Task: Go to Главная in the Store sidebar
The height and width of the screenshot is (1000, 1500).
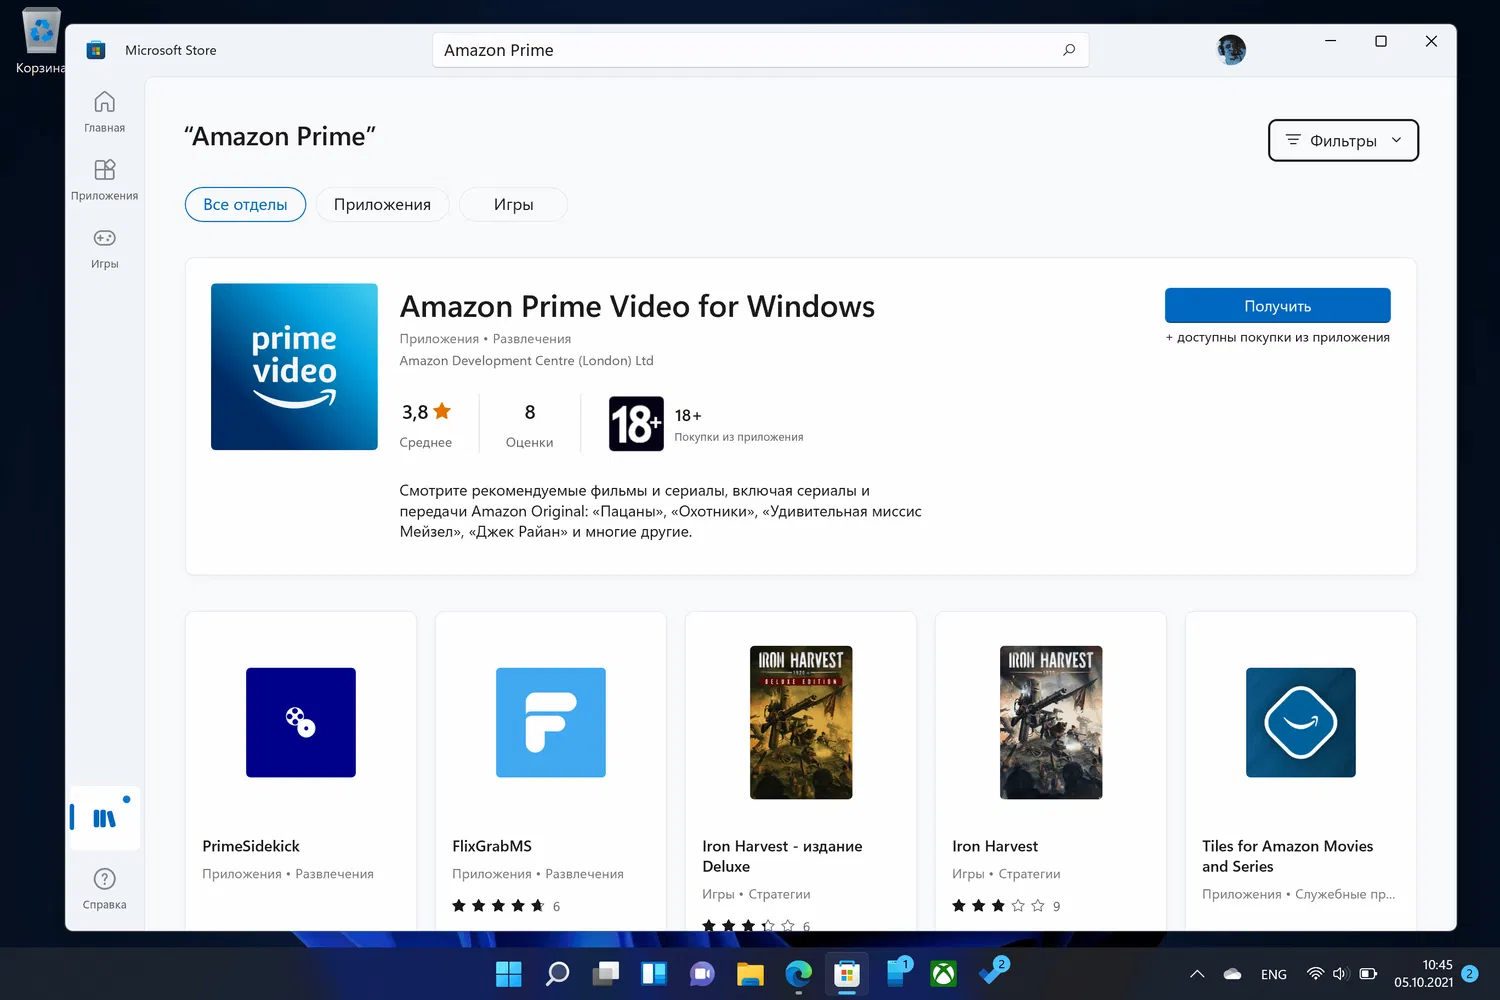Action: coord(104,112)
